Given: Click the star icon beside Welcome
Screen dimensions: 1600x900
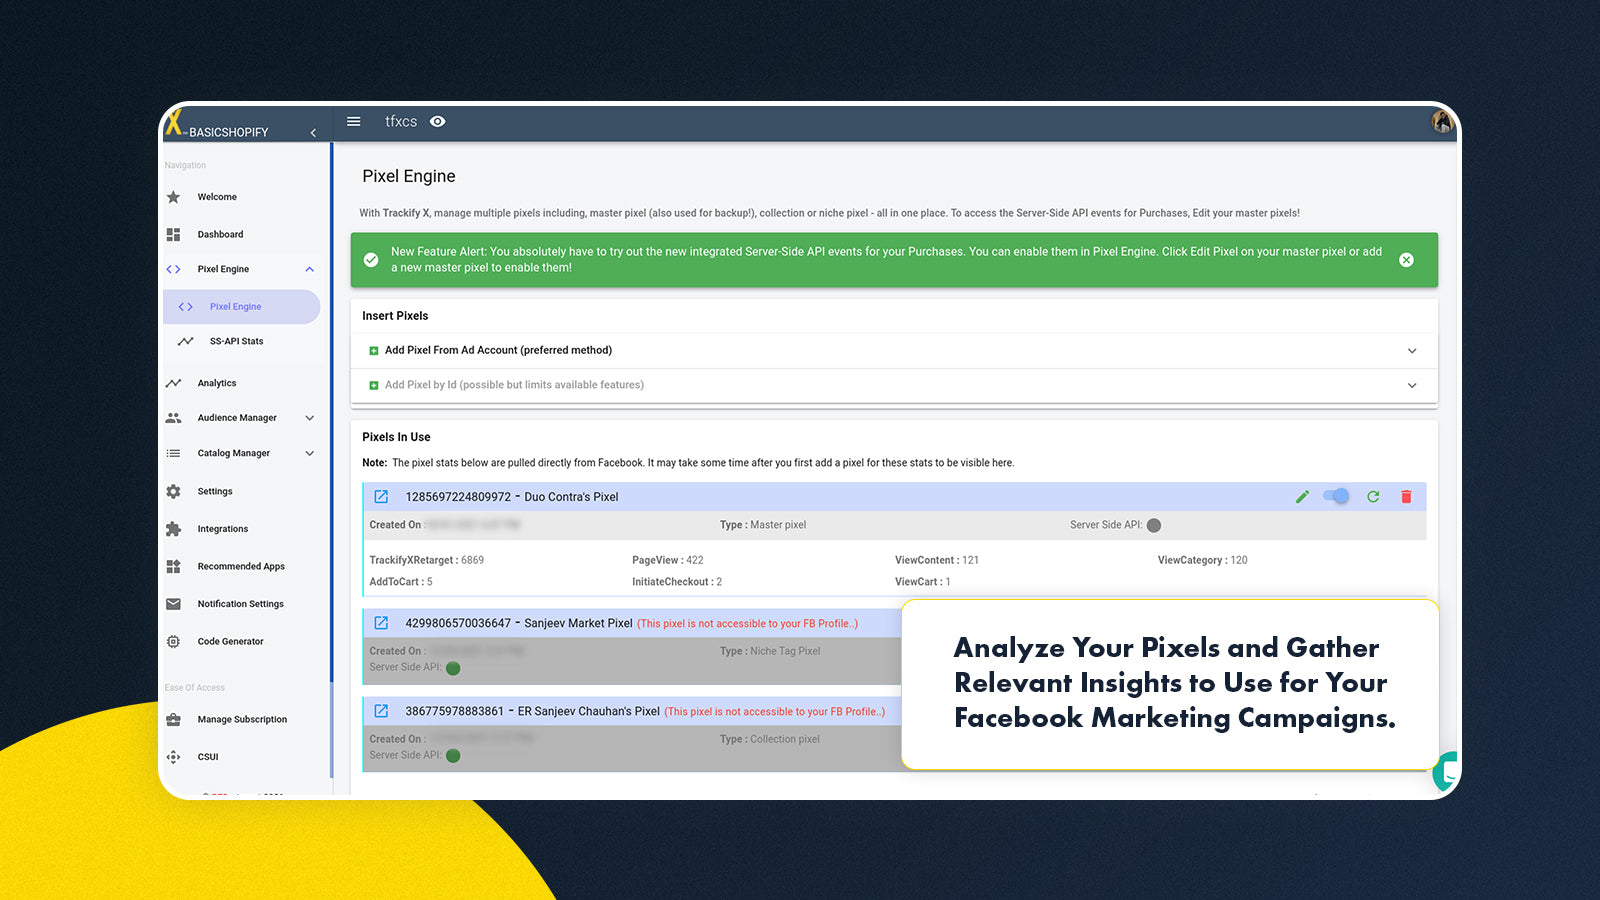Looking at the screenshot, I should (174, 197).
